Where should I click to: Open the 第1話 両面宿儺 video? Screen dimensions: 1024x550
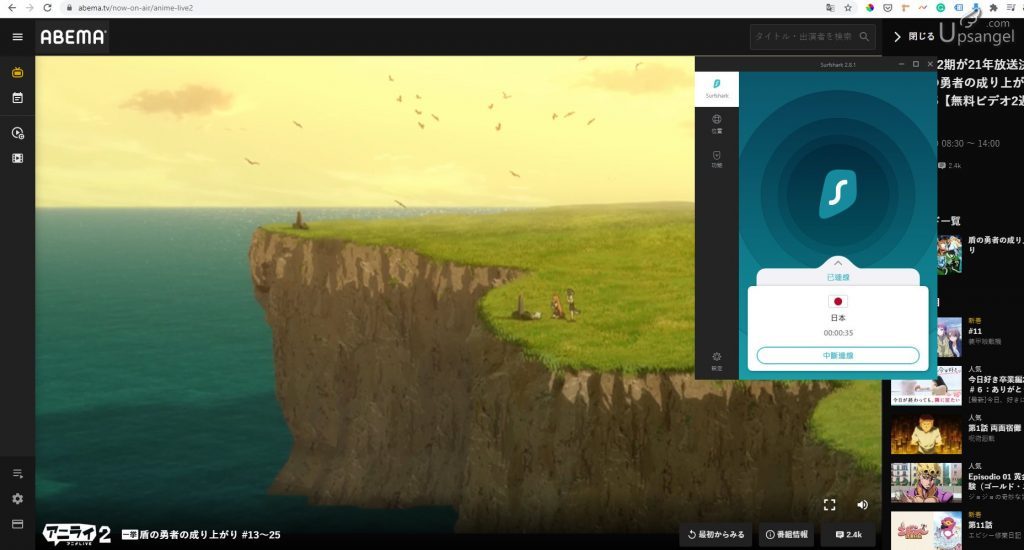(x=926, y=434)
